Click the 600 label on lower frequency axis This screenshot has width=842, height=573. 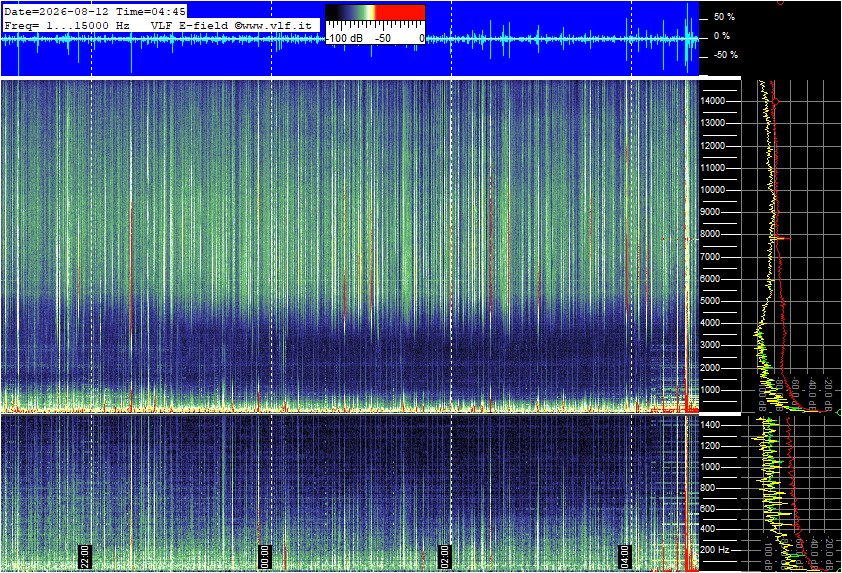708,508
